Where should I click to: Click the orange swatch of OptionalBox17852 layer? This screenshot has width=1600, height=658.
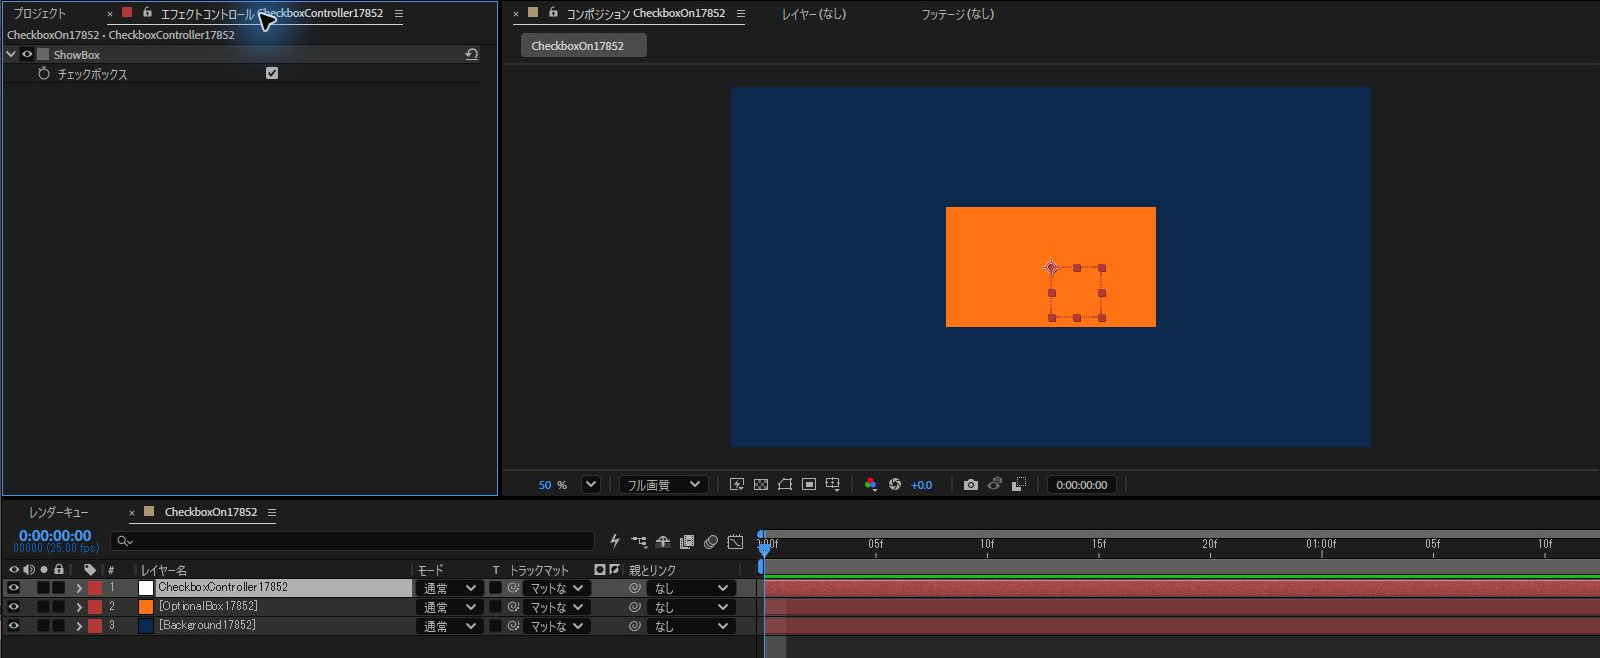146,606
